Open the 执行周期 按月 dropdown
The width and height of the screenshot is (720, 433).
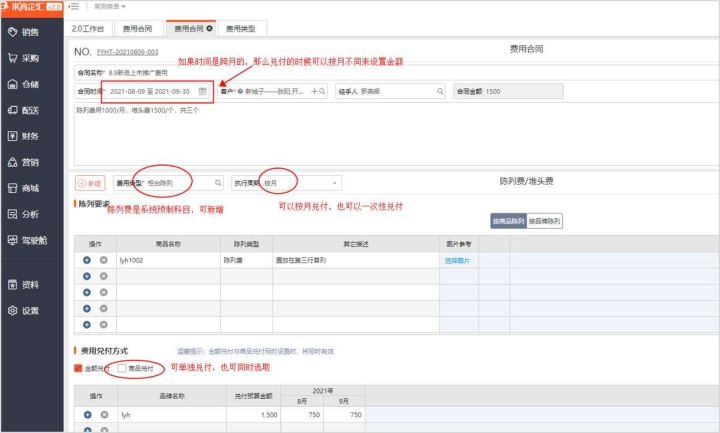click(x=300, y=184)
